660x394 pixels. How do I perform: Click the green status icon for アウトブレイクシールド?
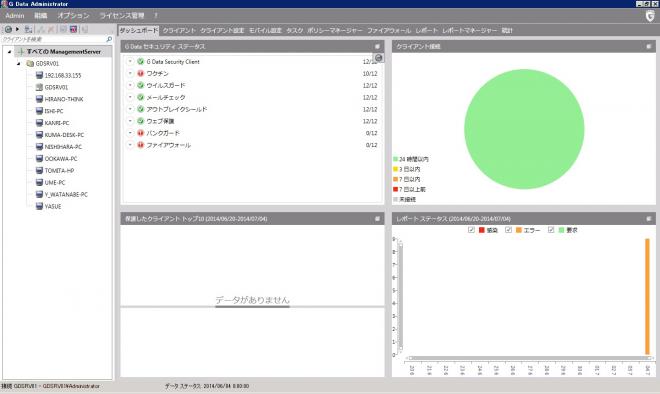tap(141, 109)
